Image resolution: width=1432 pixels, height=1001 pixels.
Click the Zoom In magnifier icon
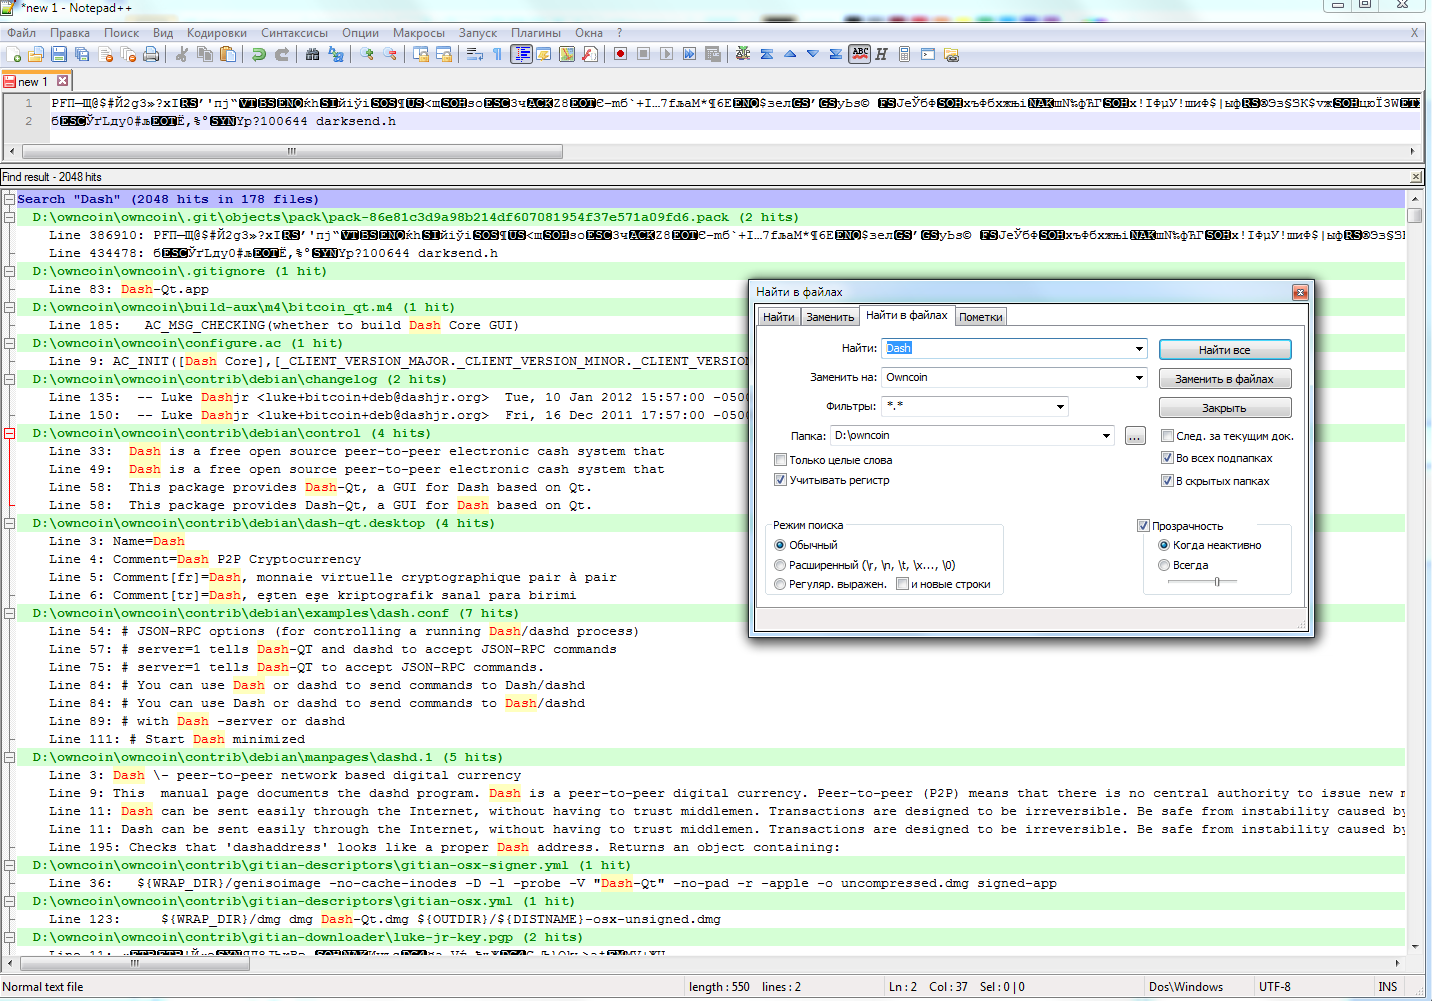pyautogui.click(x=367, y=54)
